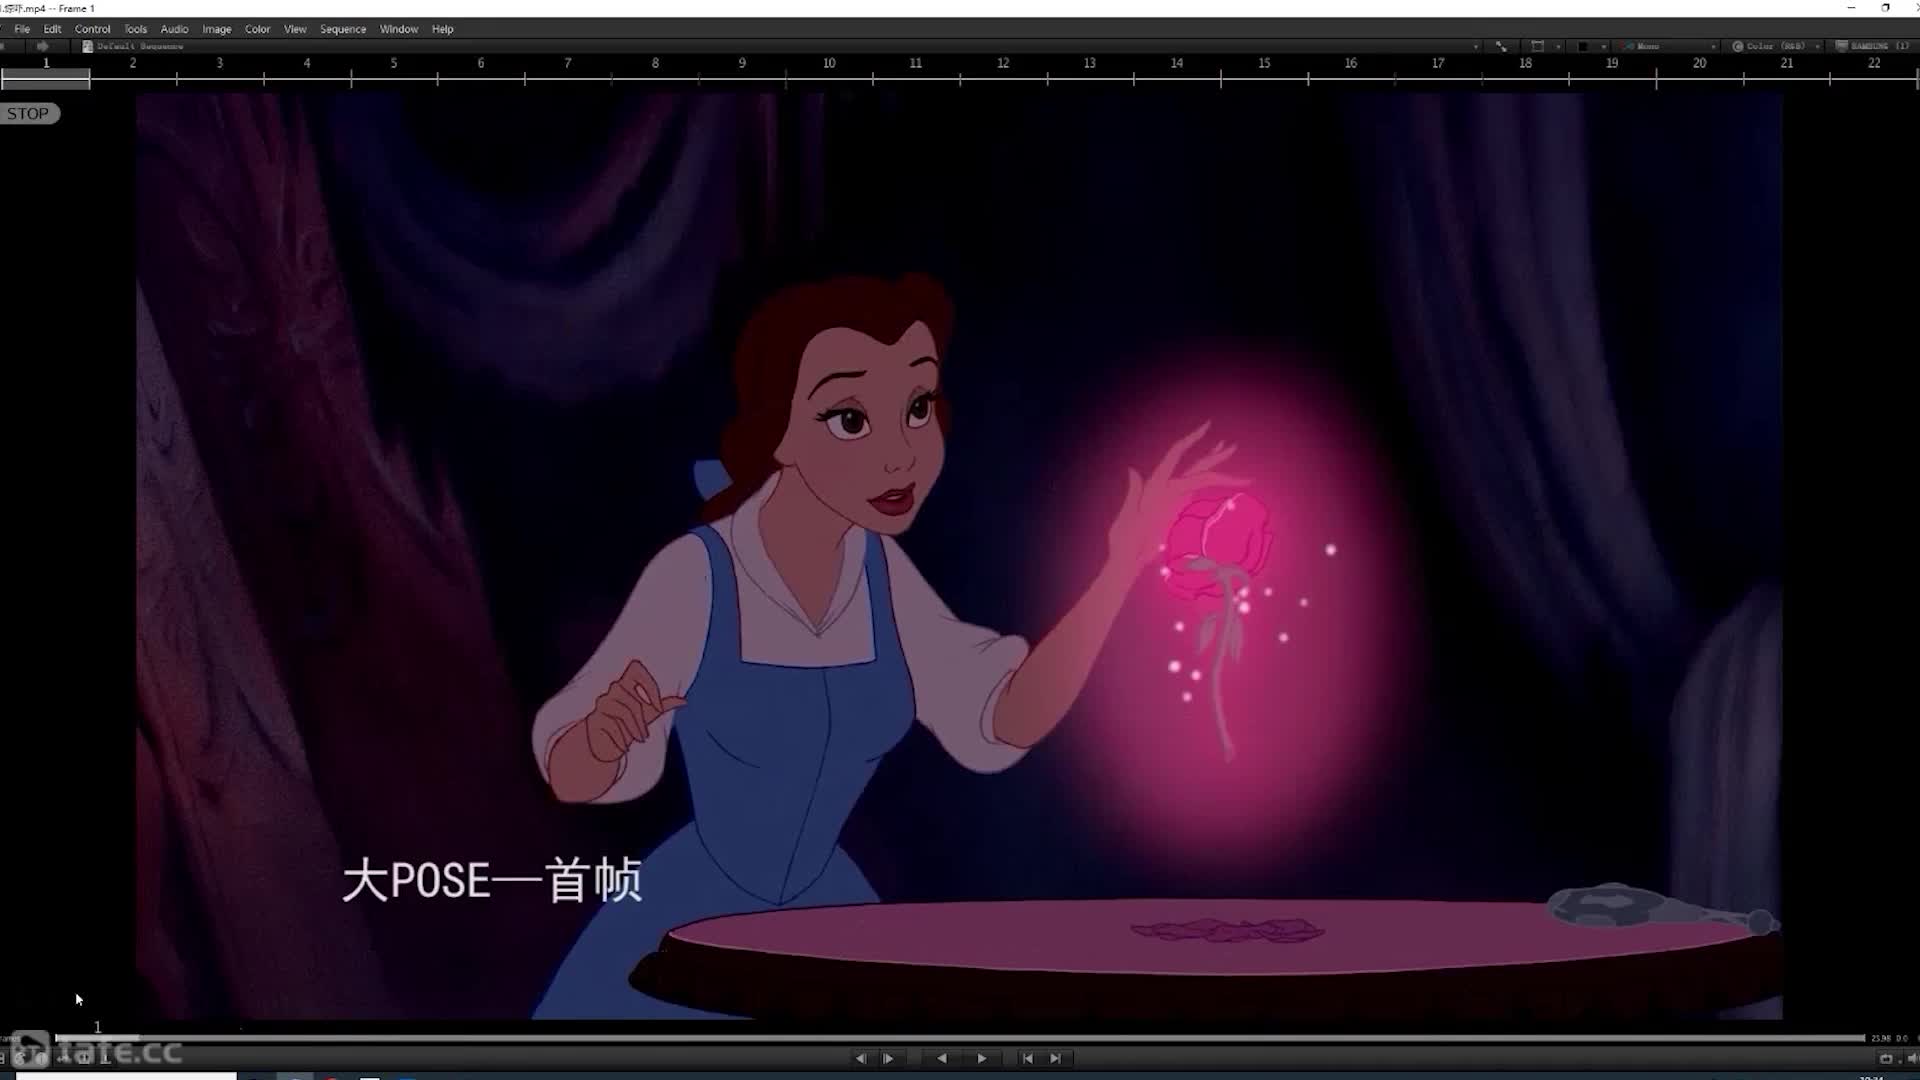Click the step forward one frame button

[x=888, y=1058]
